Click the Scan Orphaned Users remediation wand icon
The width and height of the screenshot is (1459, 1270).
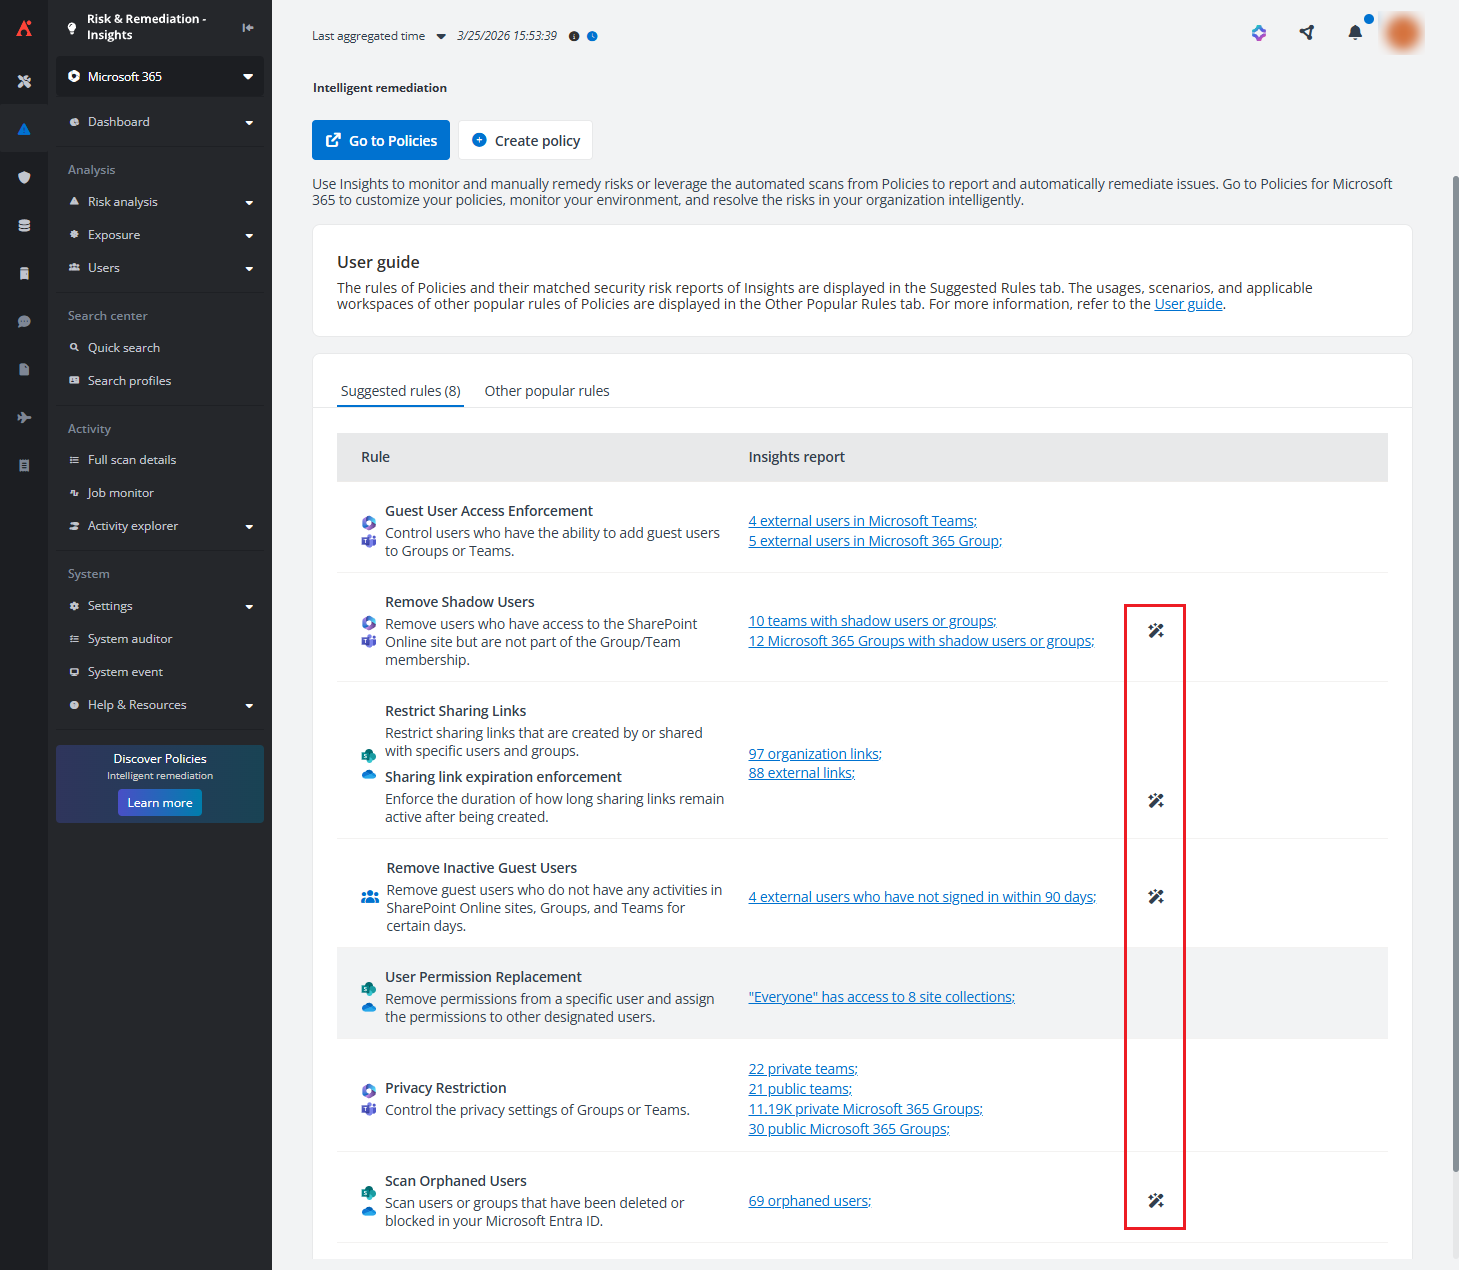pos(1156,1200)
